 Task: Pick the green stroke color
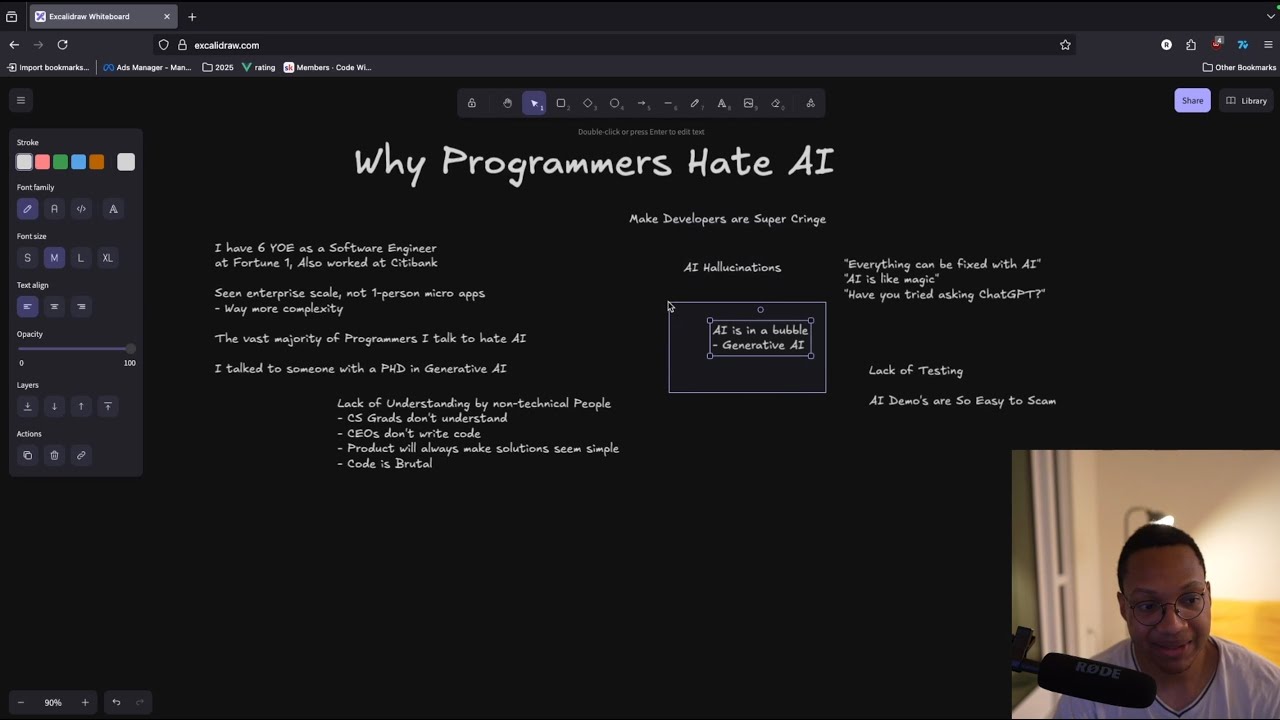pos(60,162)
